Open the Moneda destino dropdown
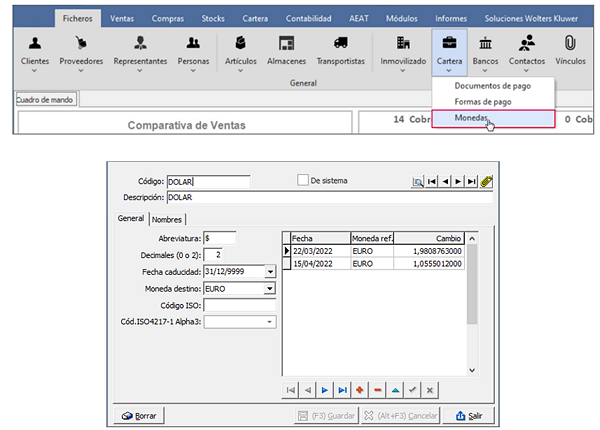The width and height of the screenshot is (600, 430). click(x=270, y=288)
